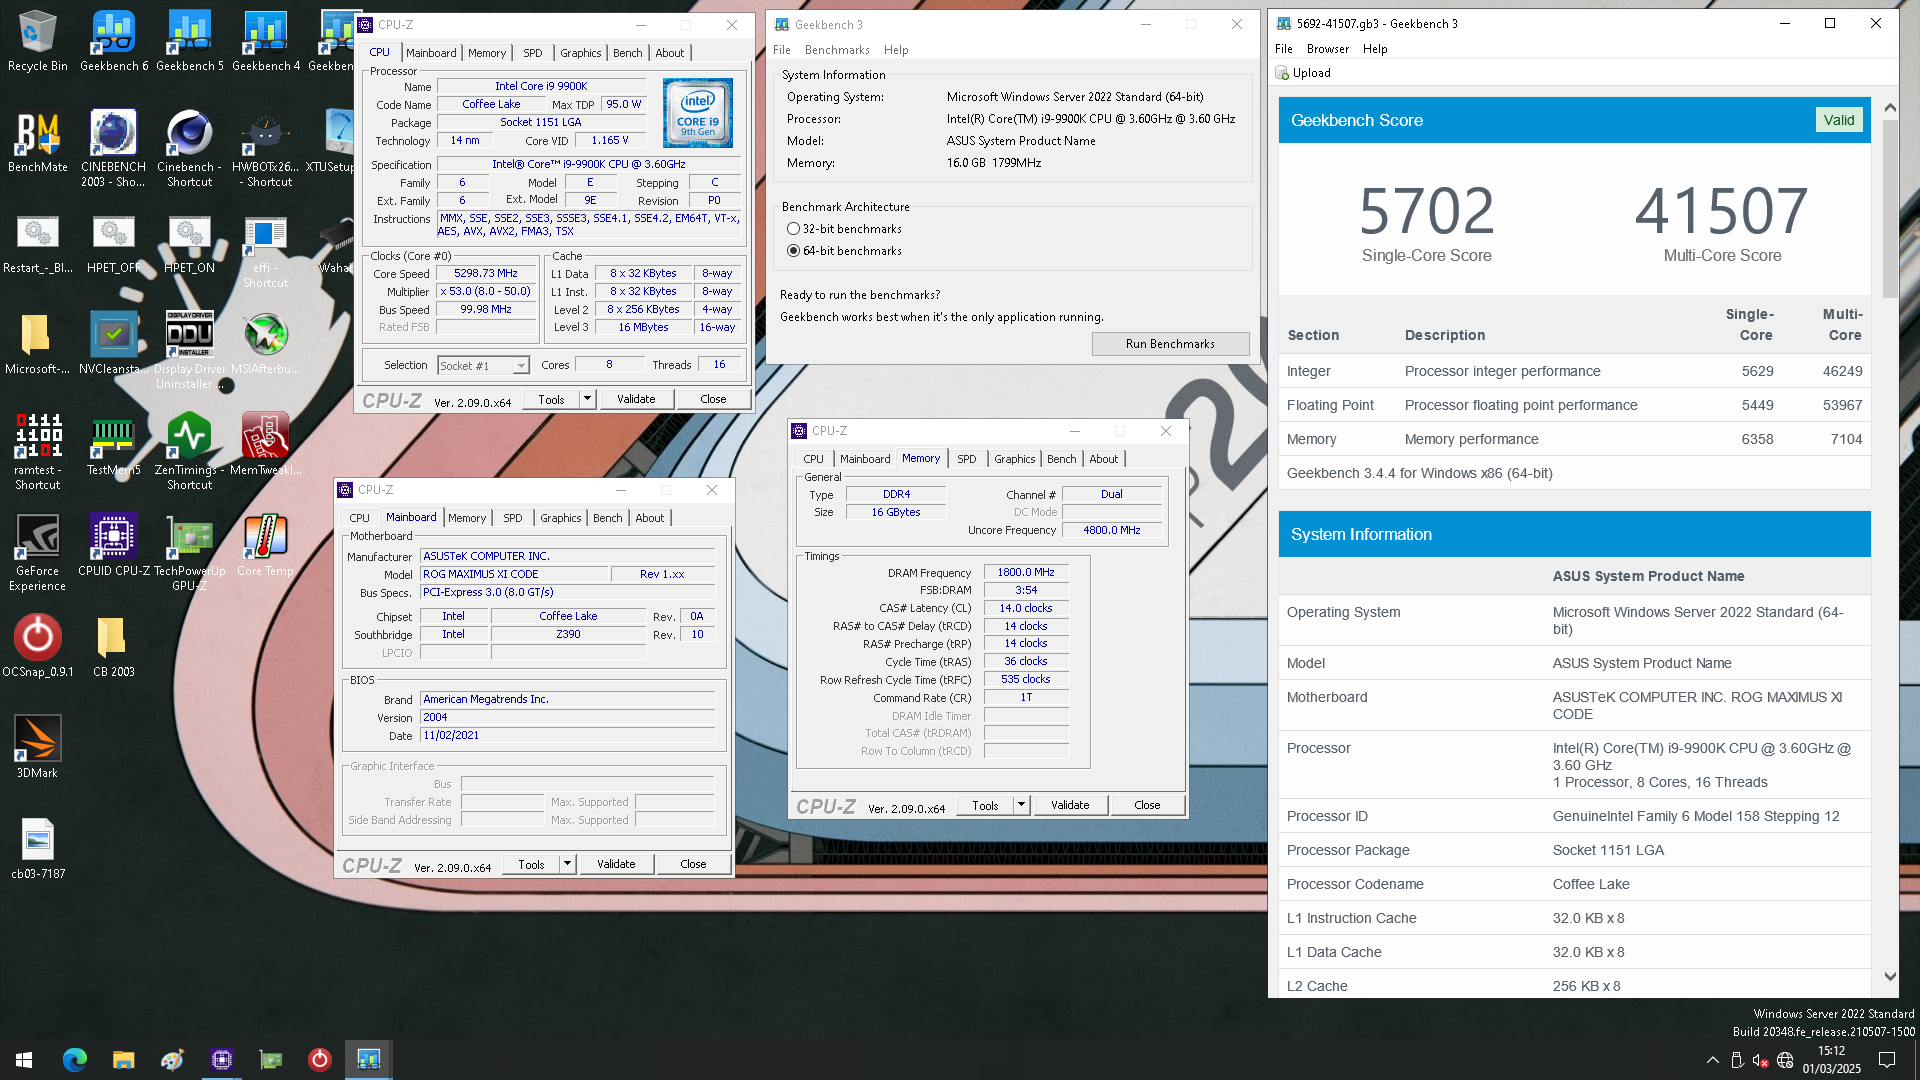
Task: Click the Windows Start button
Action: click(24, 1059)
